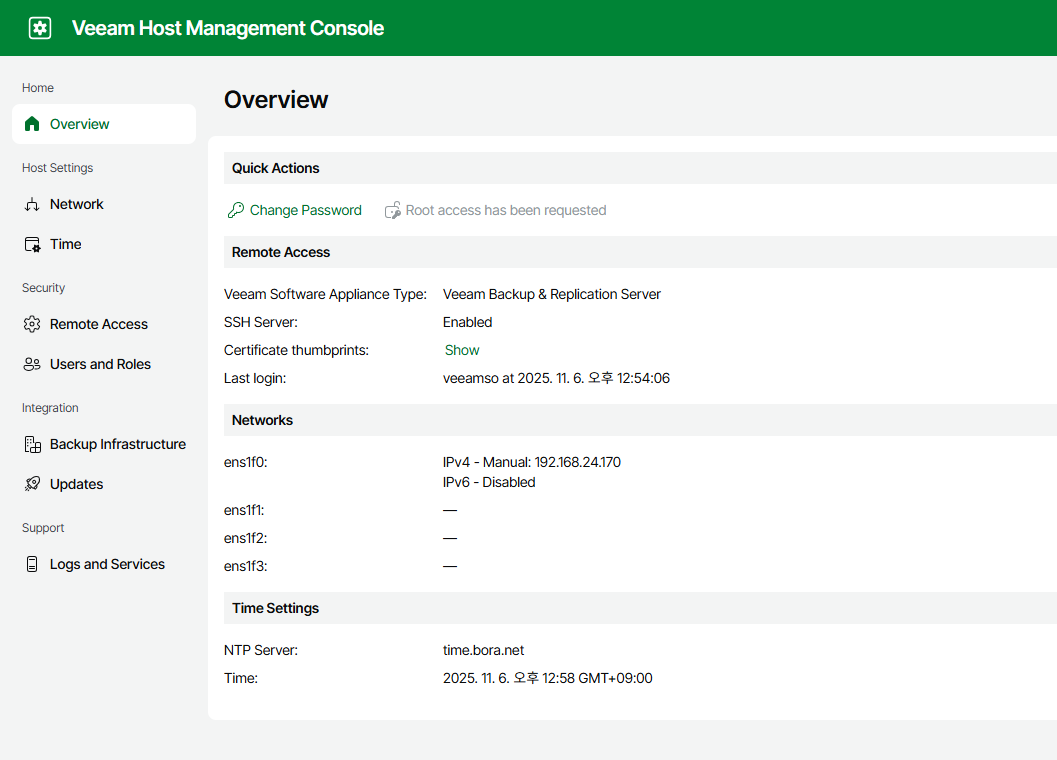Click NTP server value 'time.bora.net'

point(483,650)
